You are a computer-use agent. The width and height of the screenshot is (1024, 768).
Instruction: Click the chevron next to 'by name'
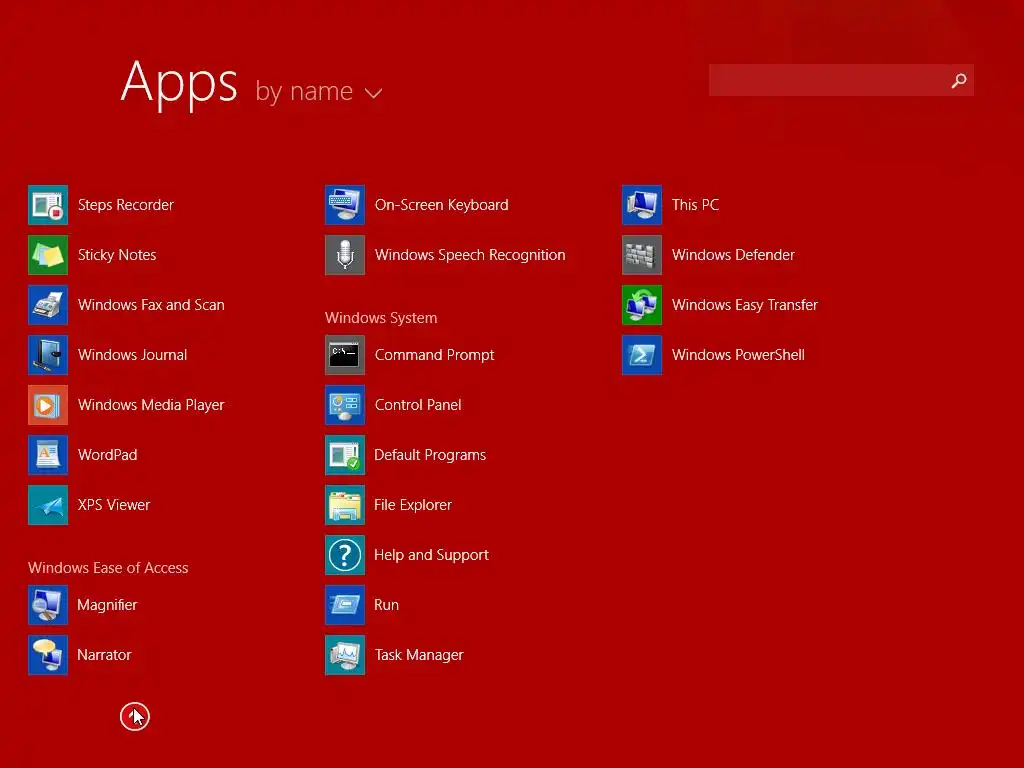pos(373,93)
